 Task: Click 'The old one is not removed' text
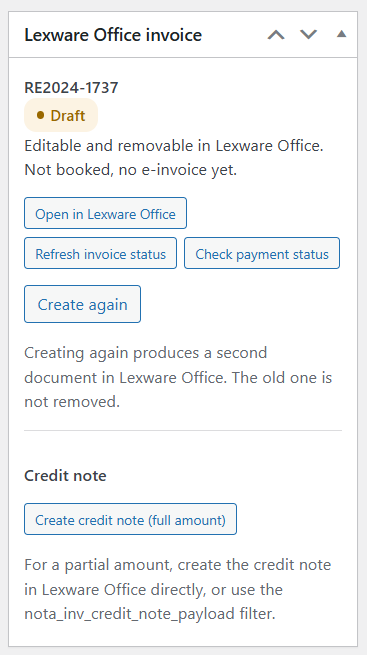(178, 390)
